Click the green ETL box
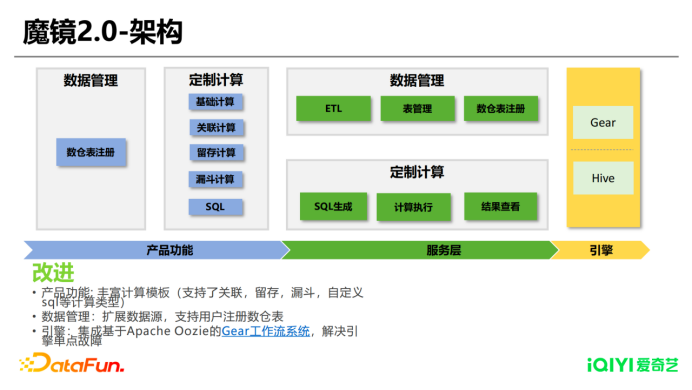Screen dimensions: 692x390 pyautogui.click(x=333, y=109)
